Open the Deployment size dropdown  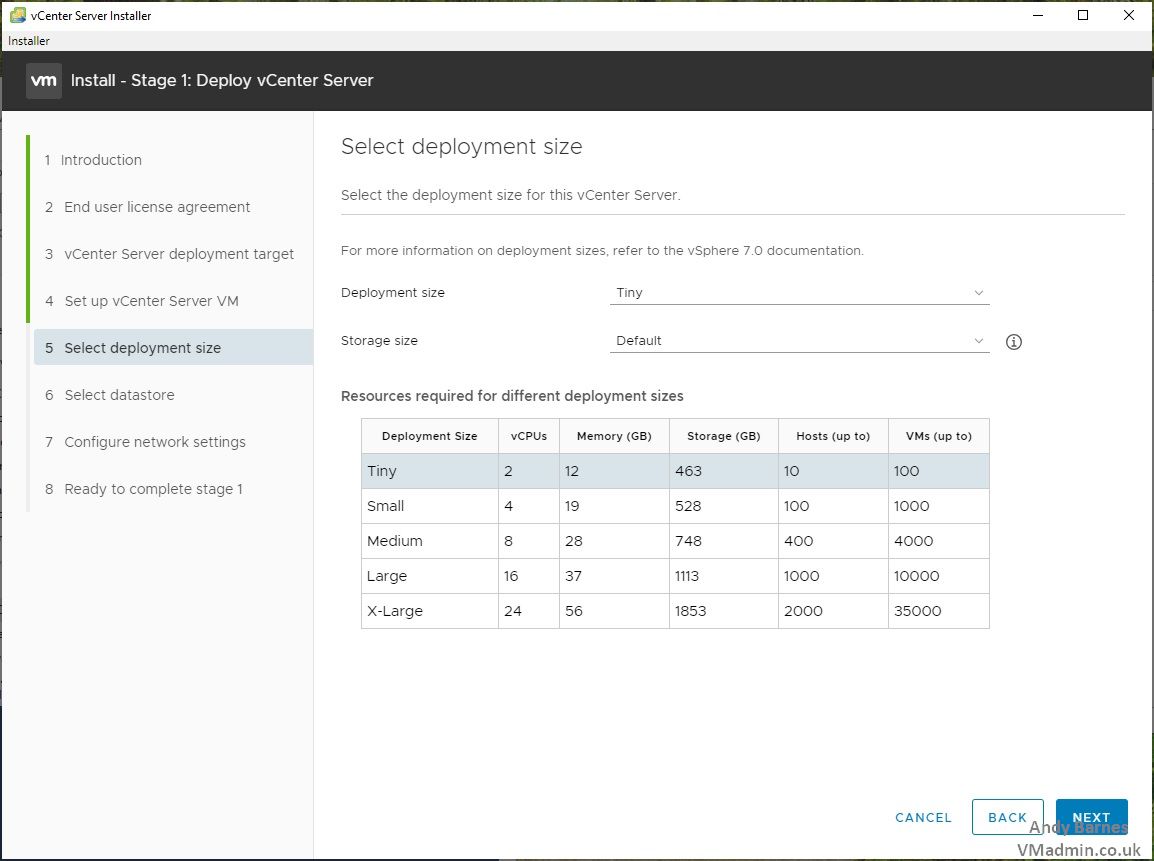point(799,293)
